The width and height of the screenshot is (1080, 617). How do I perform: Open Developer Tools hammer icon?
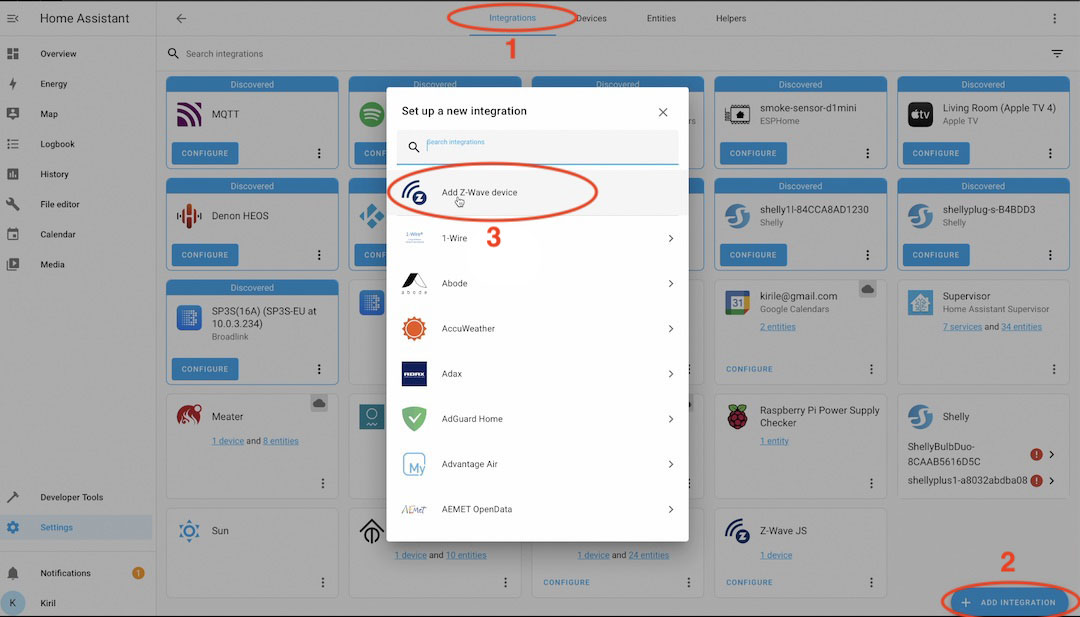coord(13,497)
